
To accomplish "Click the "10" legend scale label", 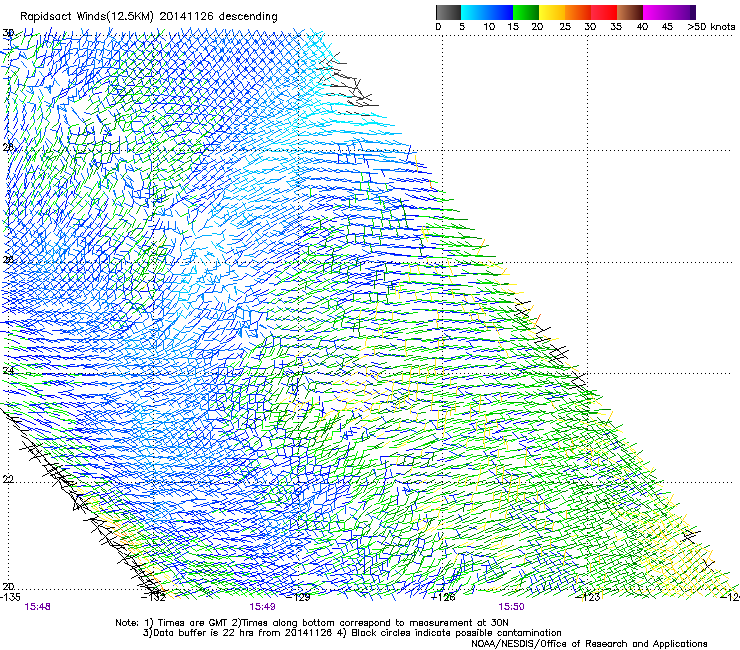I will (x=489, y=27).
